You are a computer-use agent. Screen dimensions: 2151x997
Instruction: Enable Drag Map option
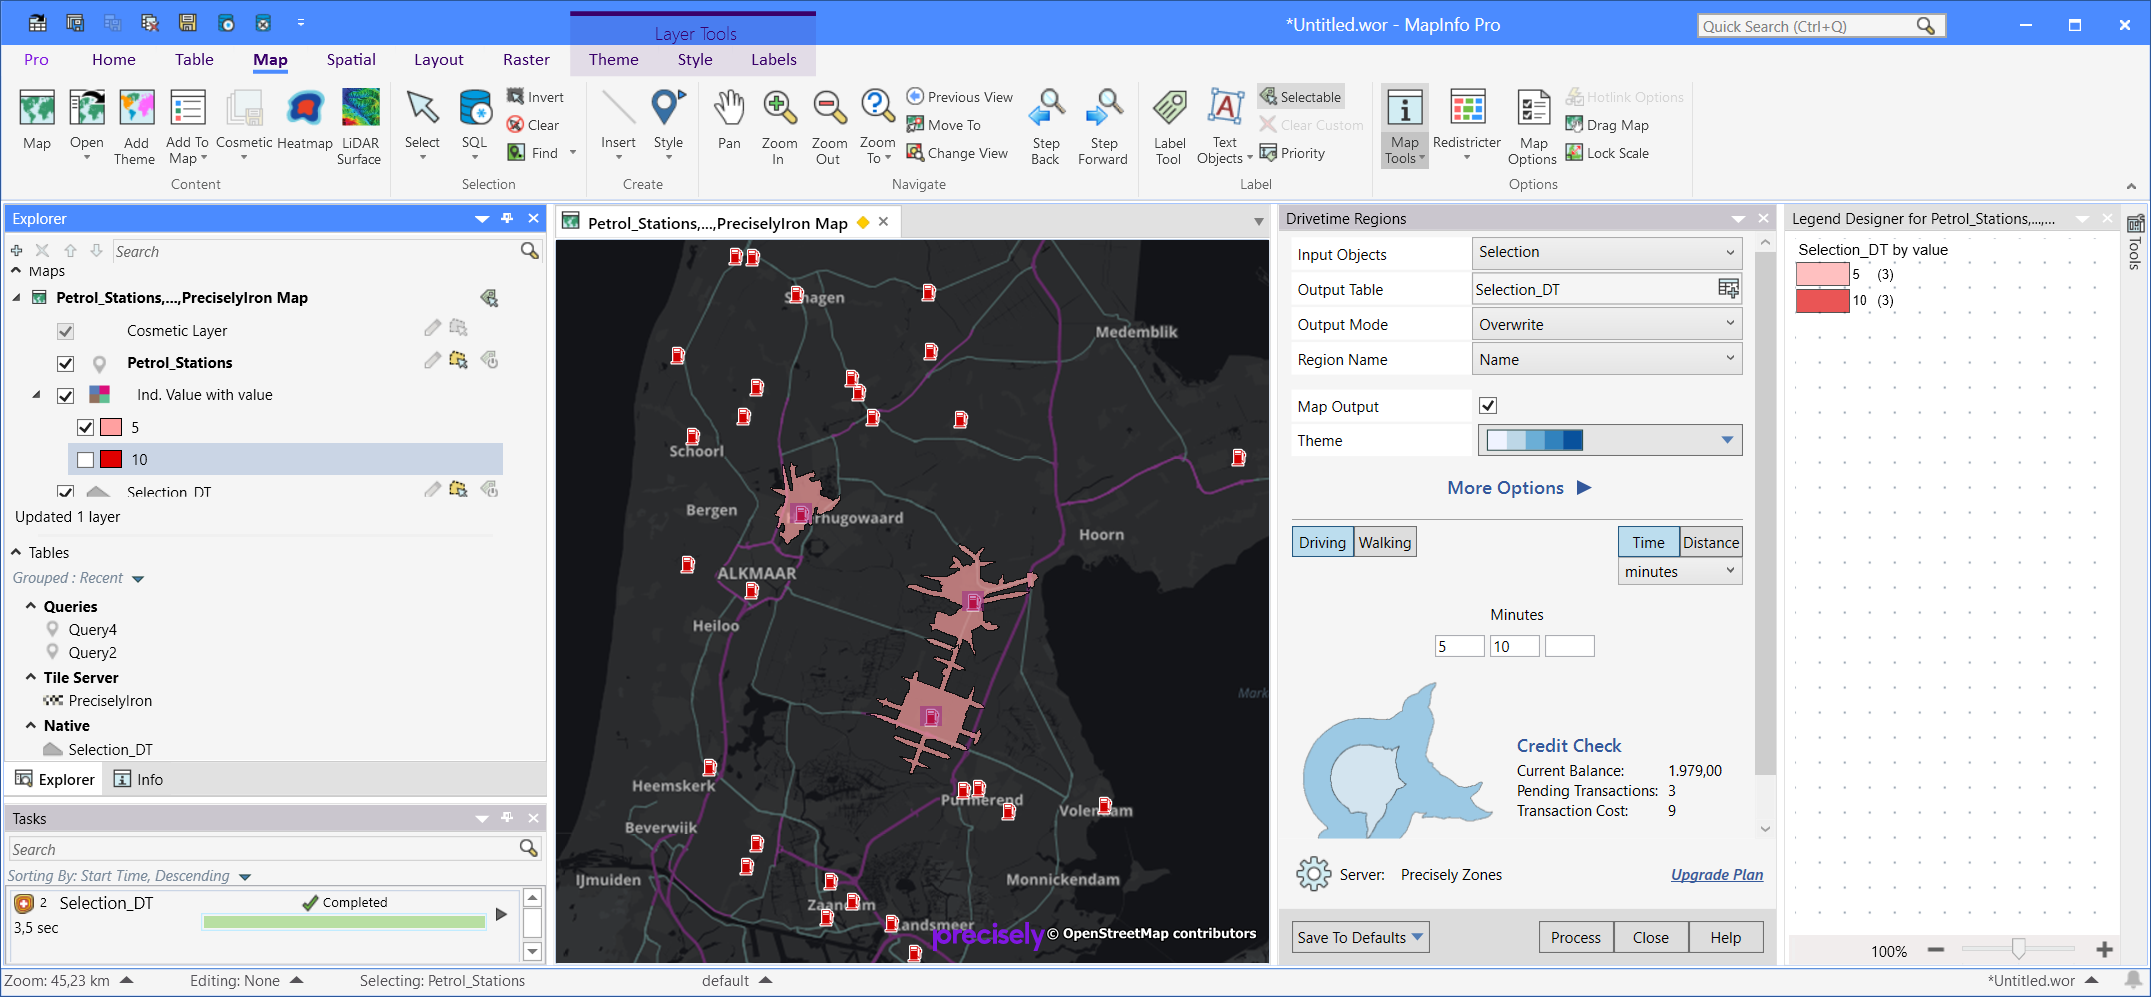pyautogui.click(x=1607, y=125)
